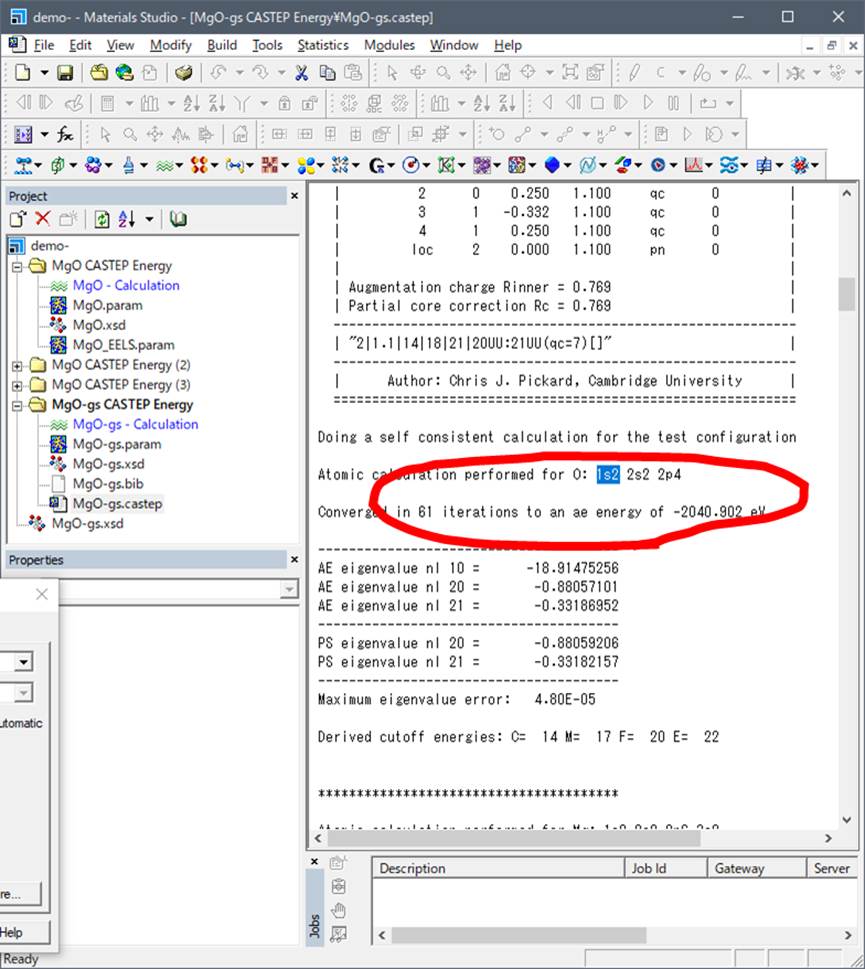Screen dimensions: 865x969
Task: Open the first modules toolbar icon, Adsorption Locator
Action: pyautogui.click(x=23, y=165)
